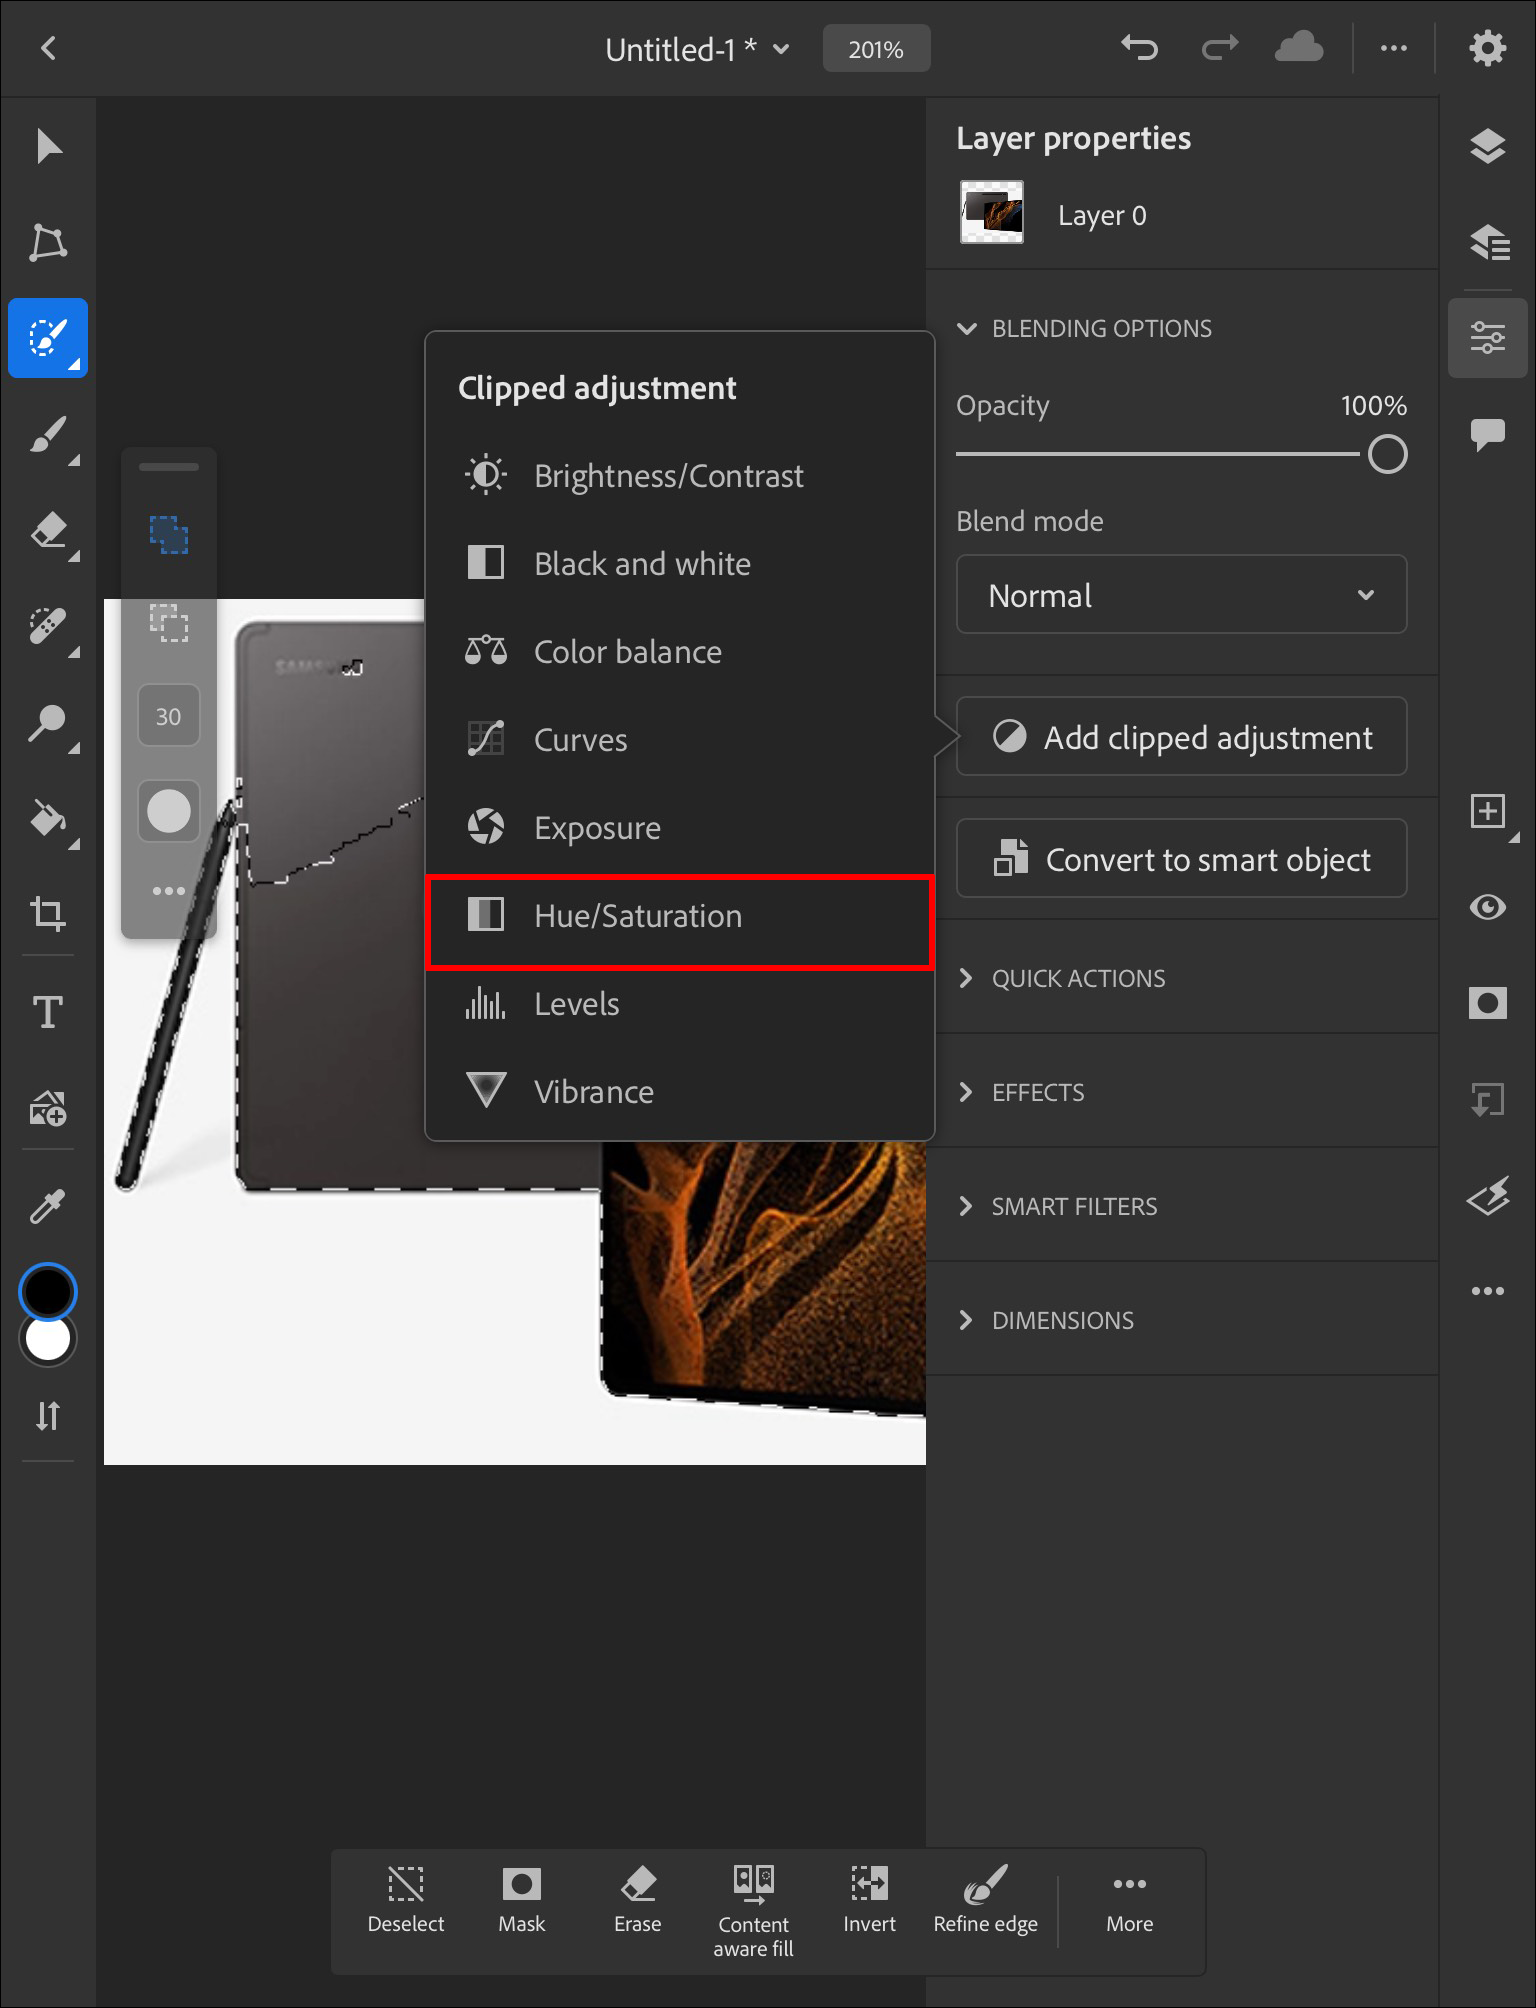Select the Transform tool
Viewport: 1536px width, 2008px height.
pyautogui.click(x=48, y=242)
